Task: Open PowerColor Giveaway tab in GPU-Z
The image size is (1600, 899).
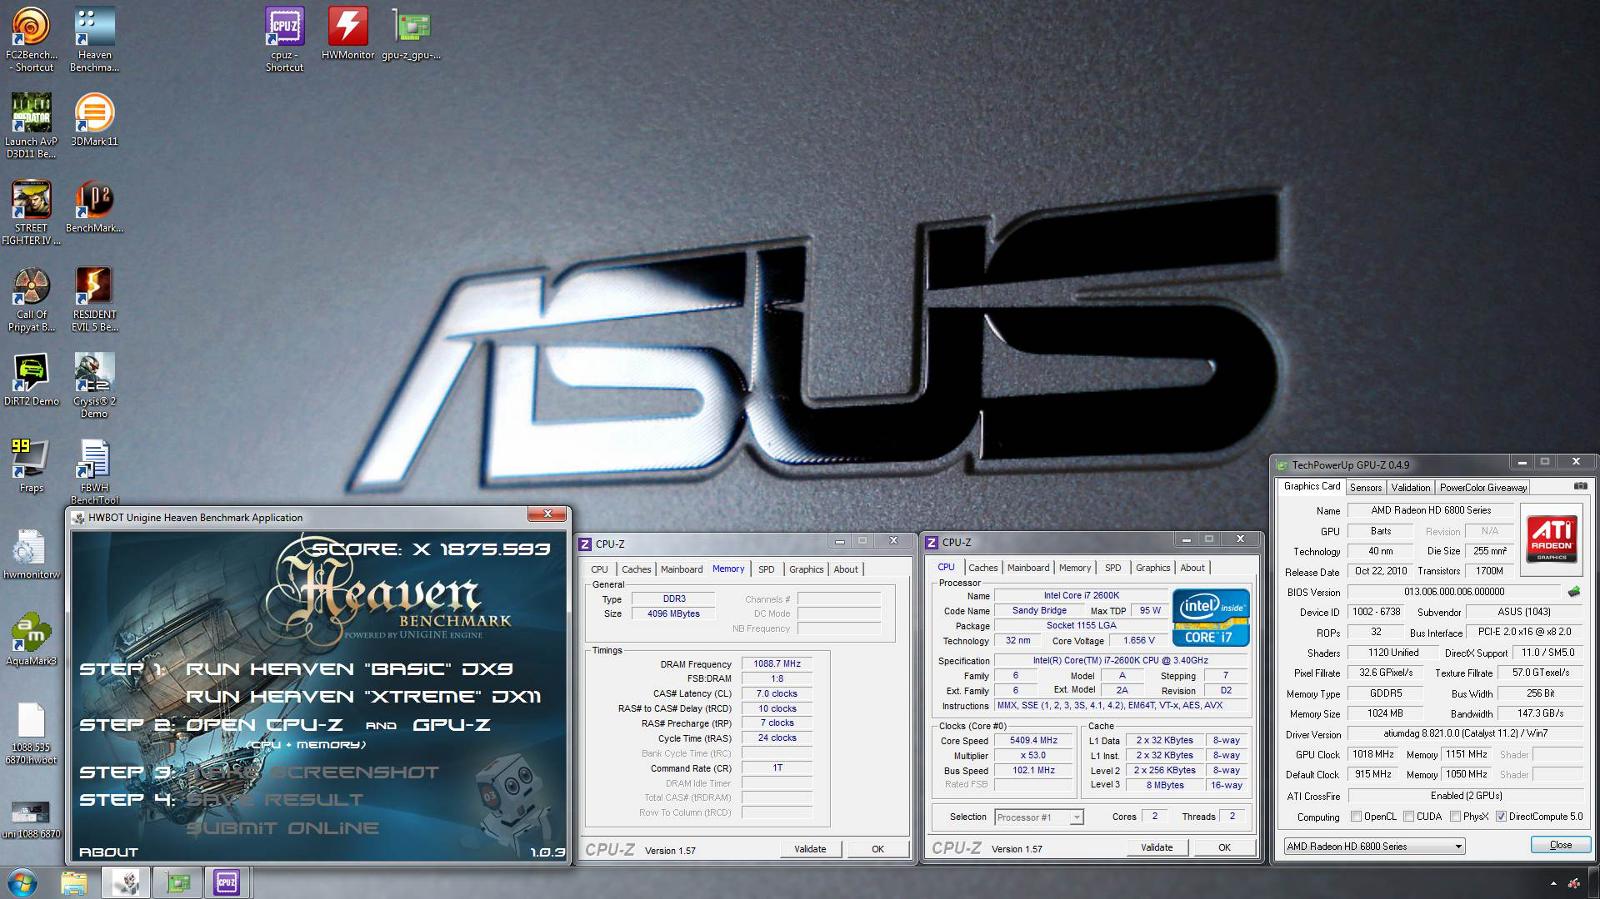Action: (x=1484, y=487)
